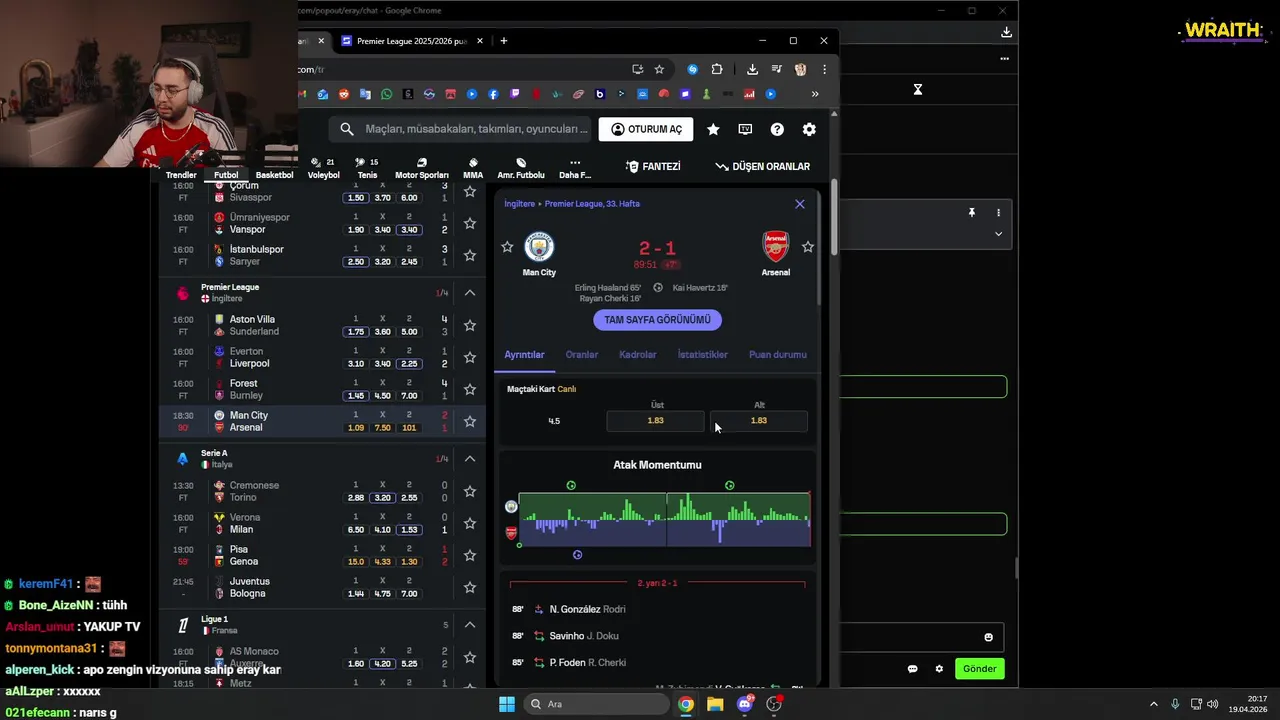The image size is (1280, 720).
Task: Open File Explorer from the taskbar
Action: coord(715,704)
